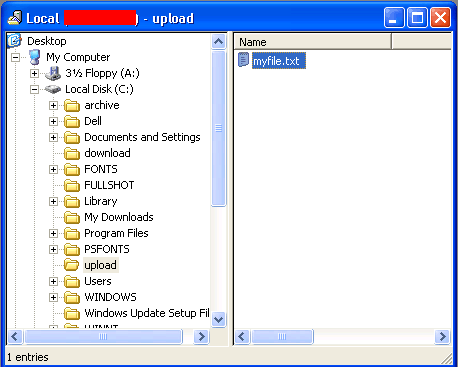The height and width of the screenshot is (367, 458).
Task: Click the Dell folder icon
Action: click(x=72, y=121)
